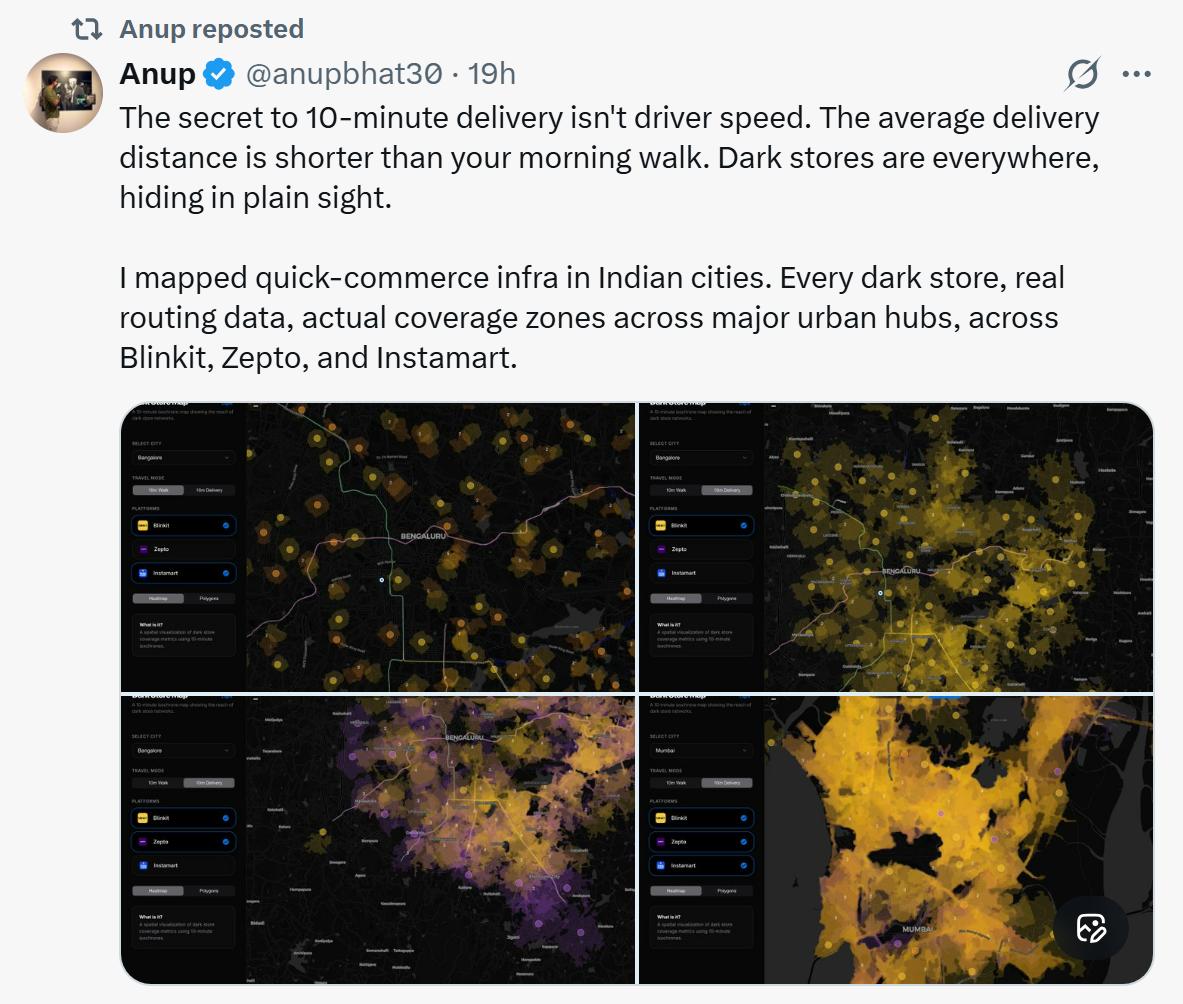Screen dimensions: 1183x1004
Task: Switch to Polygons tab in Mumbai screenshot
Action: point(726,891)
